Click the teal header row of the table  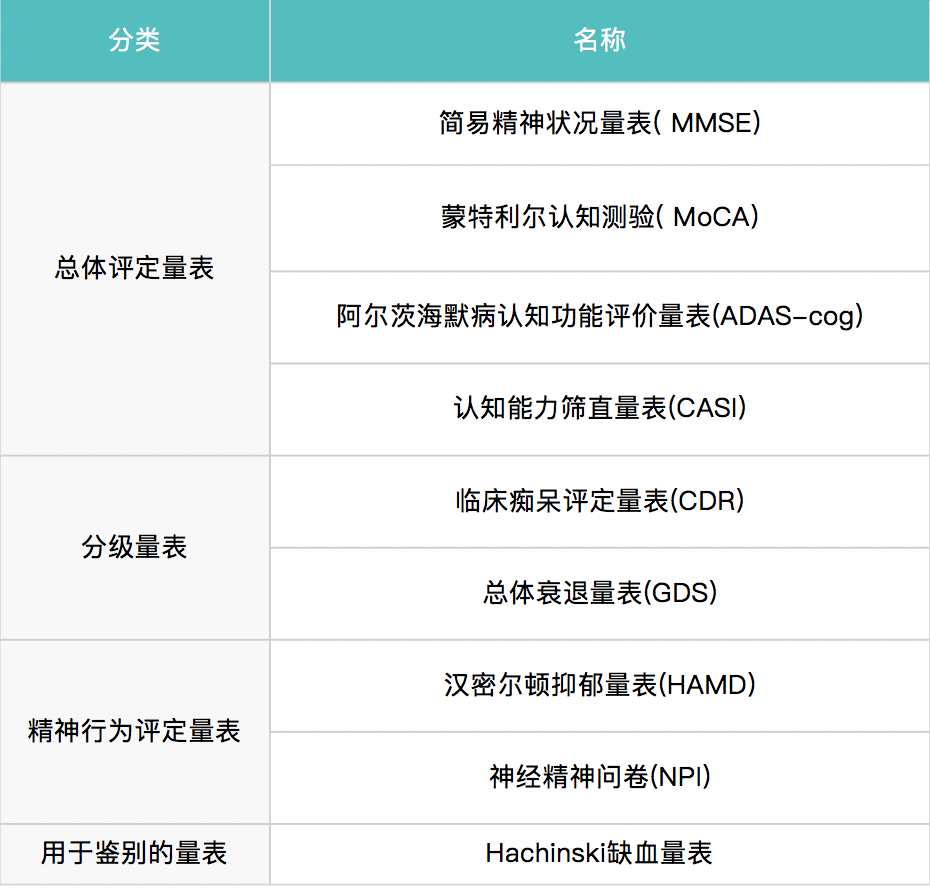(465, 41)
